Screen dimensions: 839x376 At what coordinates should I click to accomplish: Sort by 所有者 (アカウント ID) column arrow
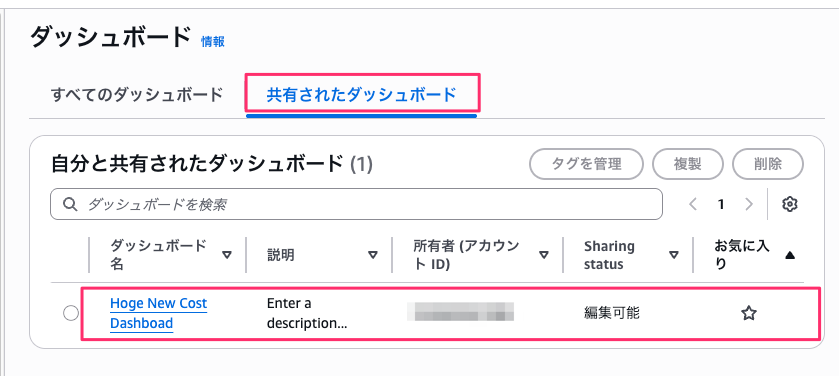point(544,255)
